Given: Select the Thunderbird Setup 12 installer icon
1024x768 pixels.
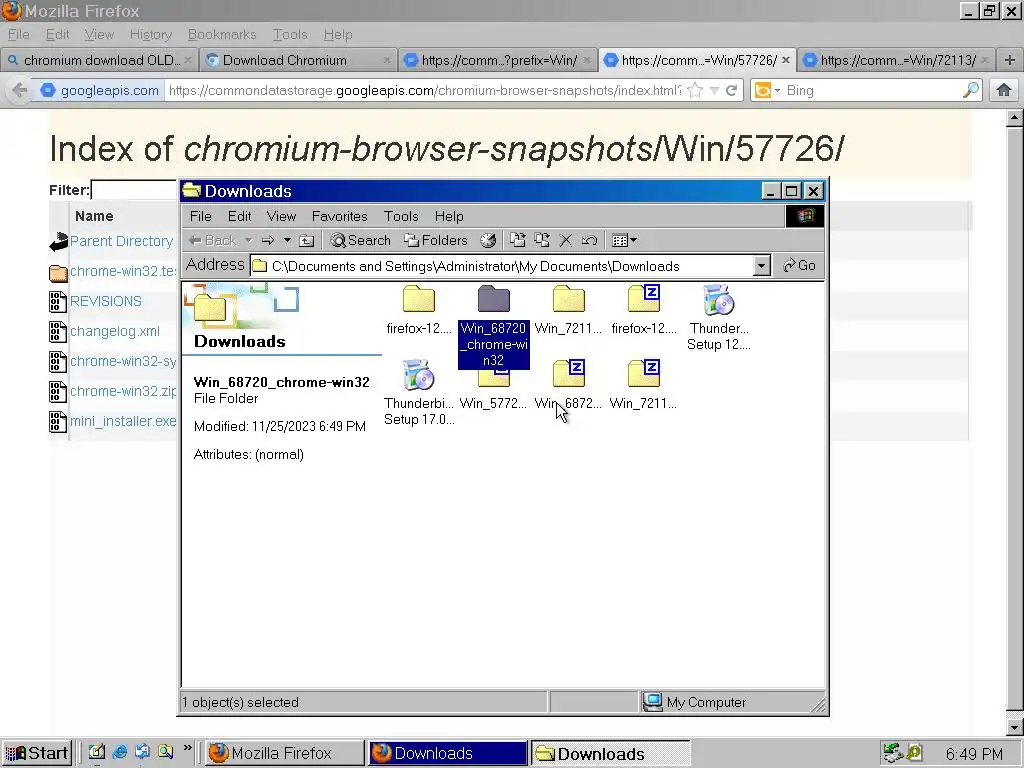Looking at the screenshot, I should [x=718, y=300].
